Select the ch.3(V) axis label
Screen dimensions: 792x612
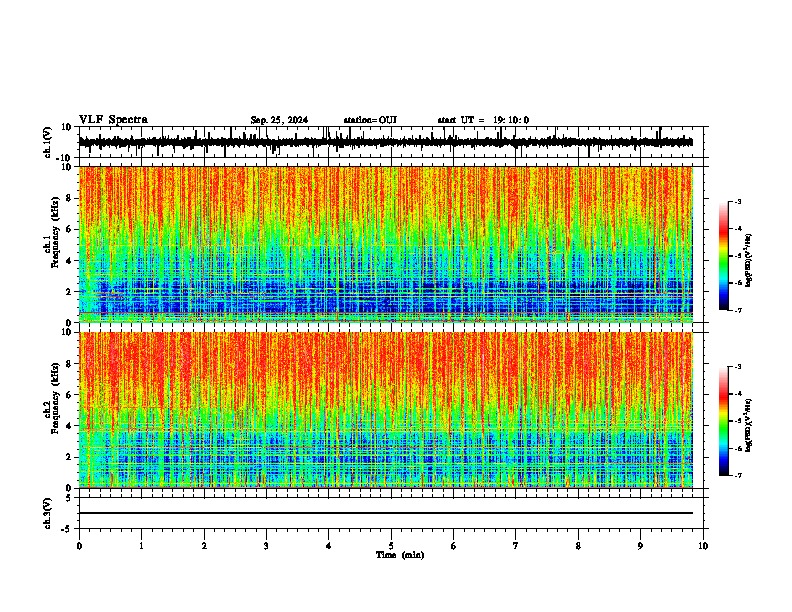pyautogui.click(x=48, y=513)
